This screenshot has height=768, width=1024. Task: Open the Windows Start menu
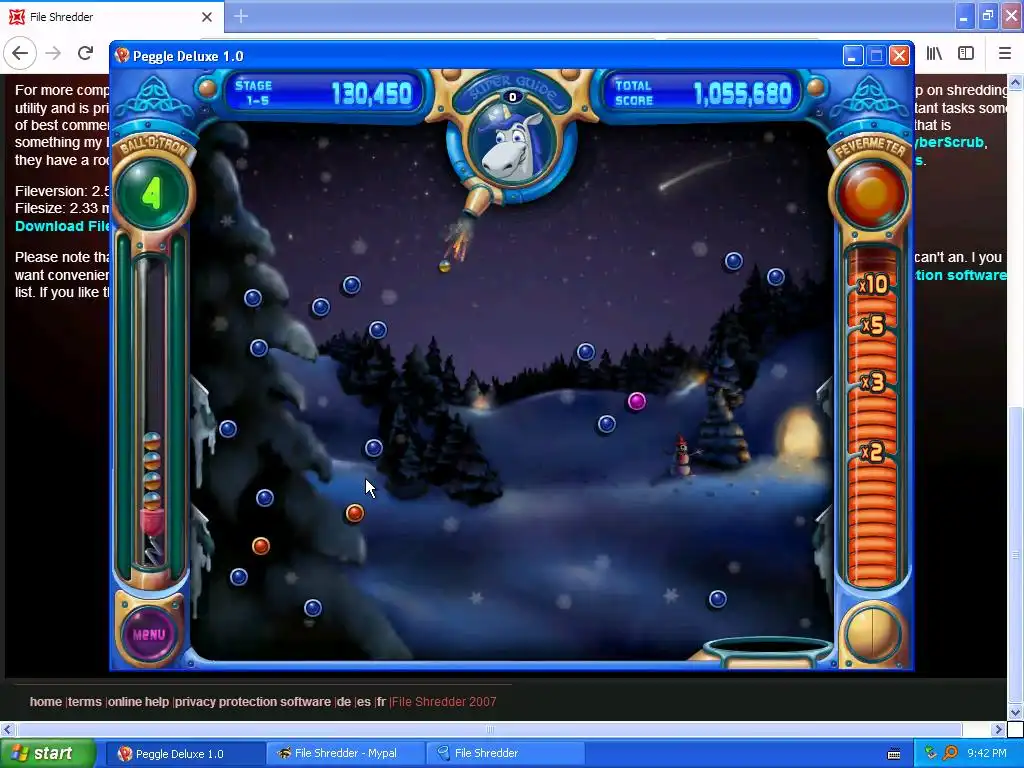click(x=46, y=753)
